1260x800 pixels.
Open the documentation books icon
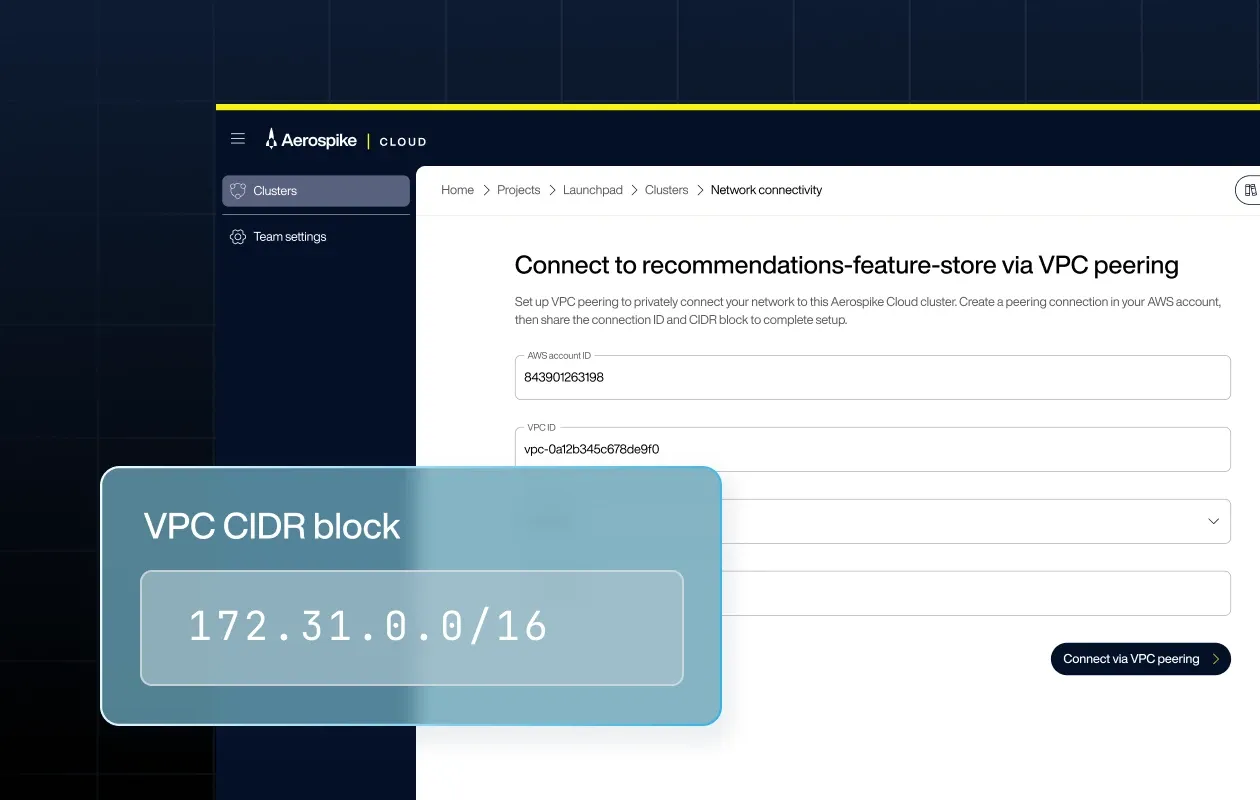(1249, 190)
